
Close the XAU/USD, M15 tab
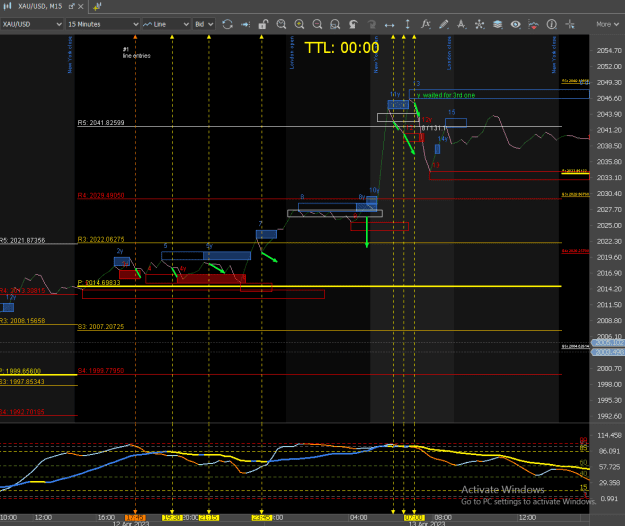point(81,6)
